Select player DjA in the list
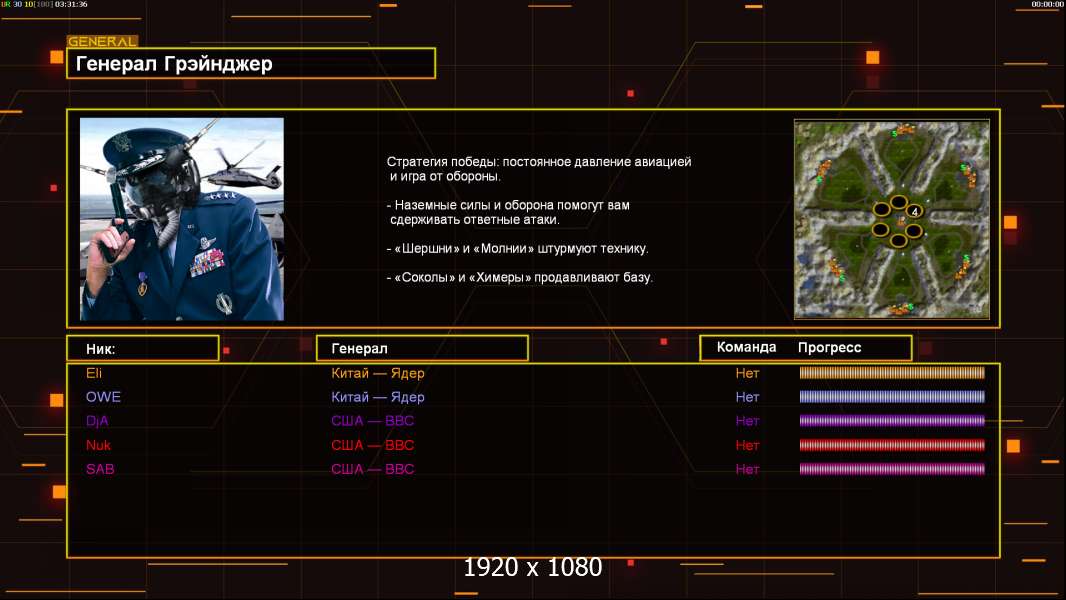 (97, 421)
